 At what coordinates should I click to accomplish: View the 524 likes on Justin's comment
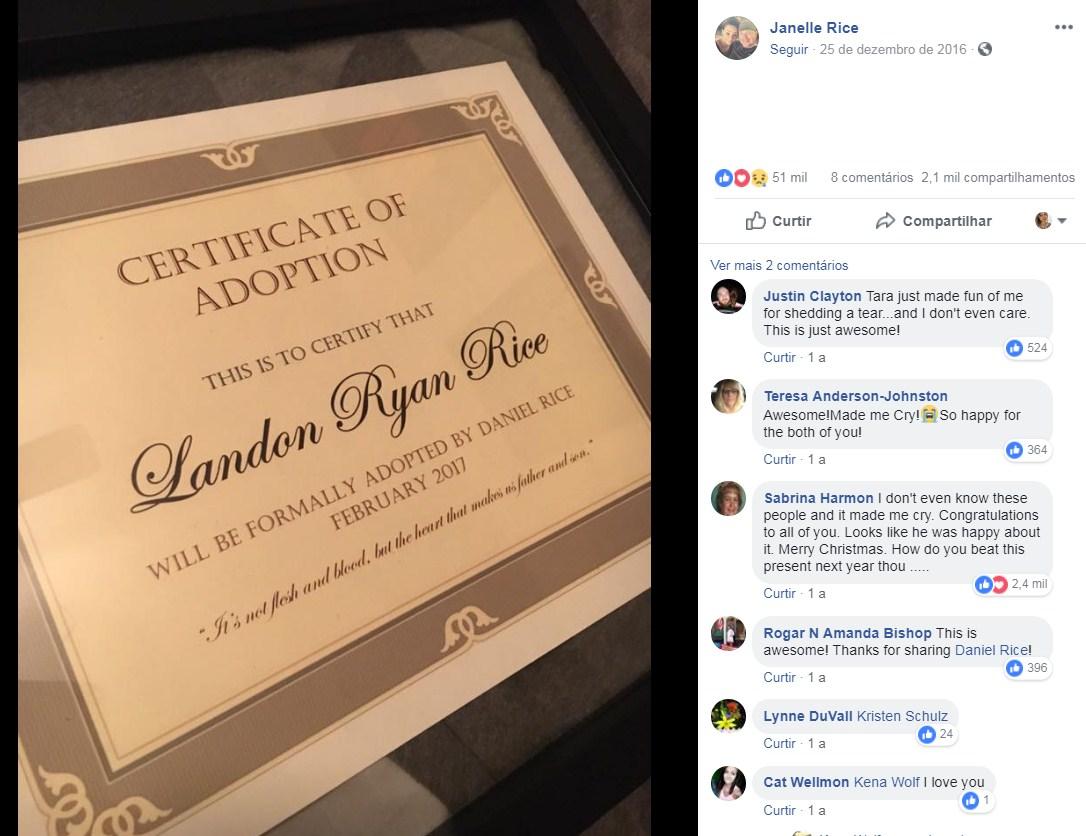pyautogui.click(x=1028, y=348)
